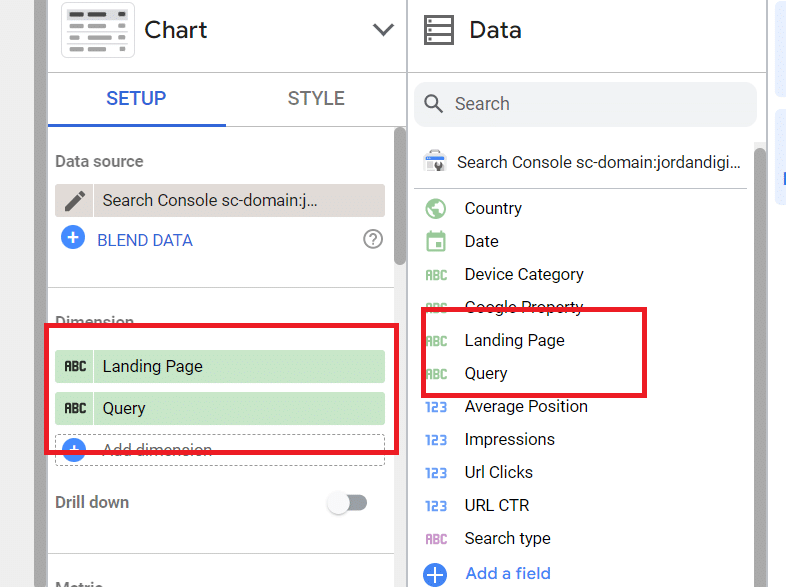
Task: Select the Query dimension chip
Action: (220, 408)
